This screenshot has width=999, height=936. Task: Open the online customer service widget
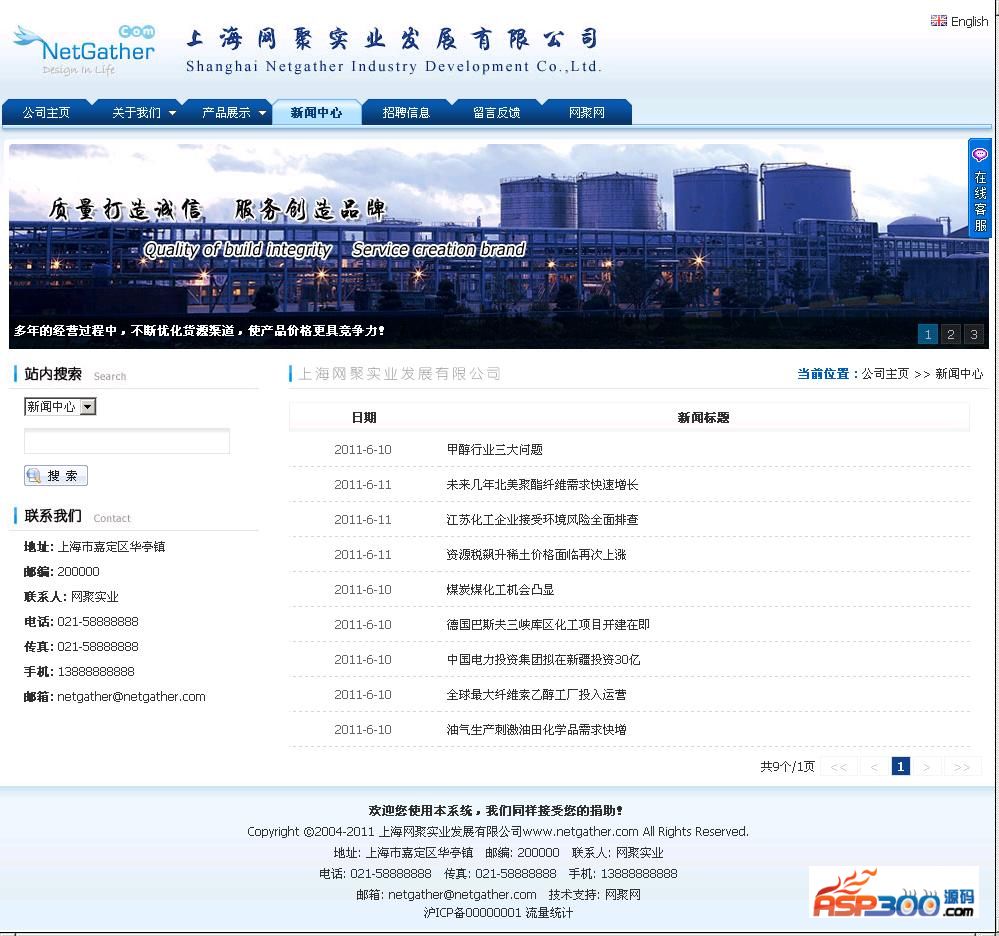(980, 188)
